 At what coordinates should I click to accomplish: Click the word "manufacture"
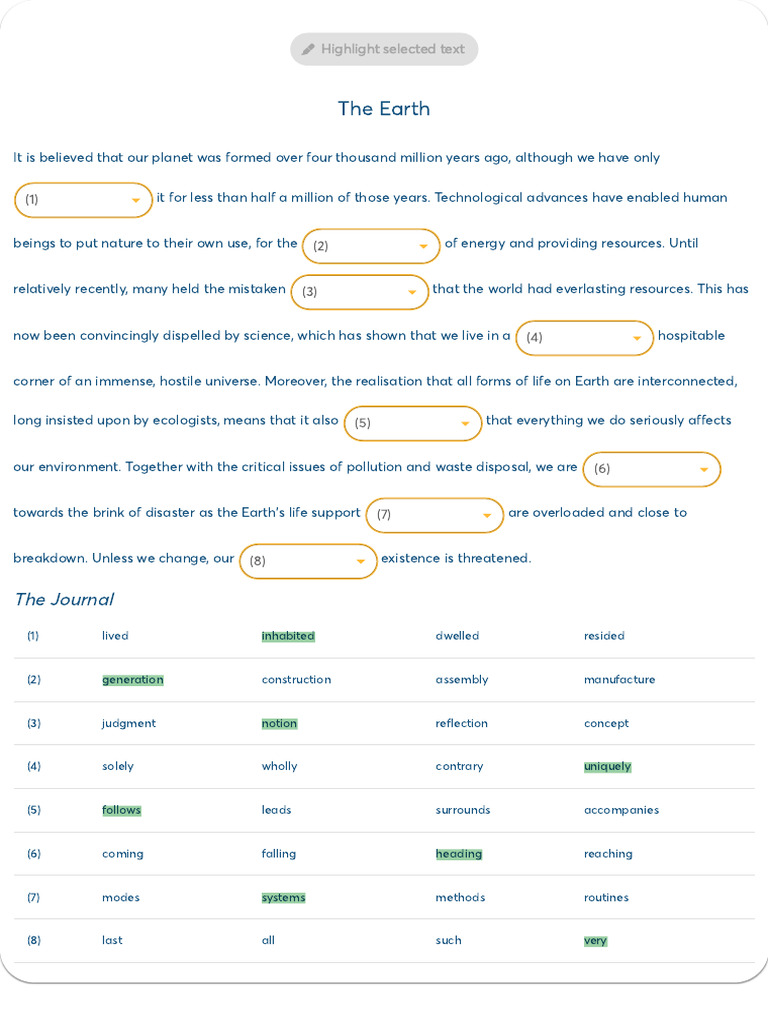click(x=619, y=679)
